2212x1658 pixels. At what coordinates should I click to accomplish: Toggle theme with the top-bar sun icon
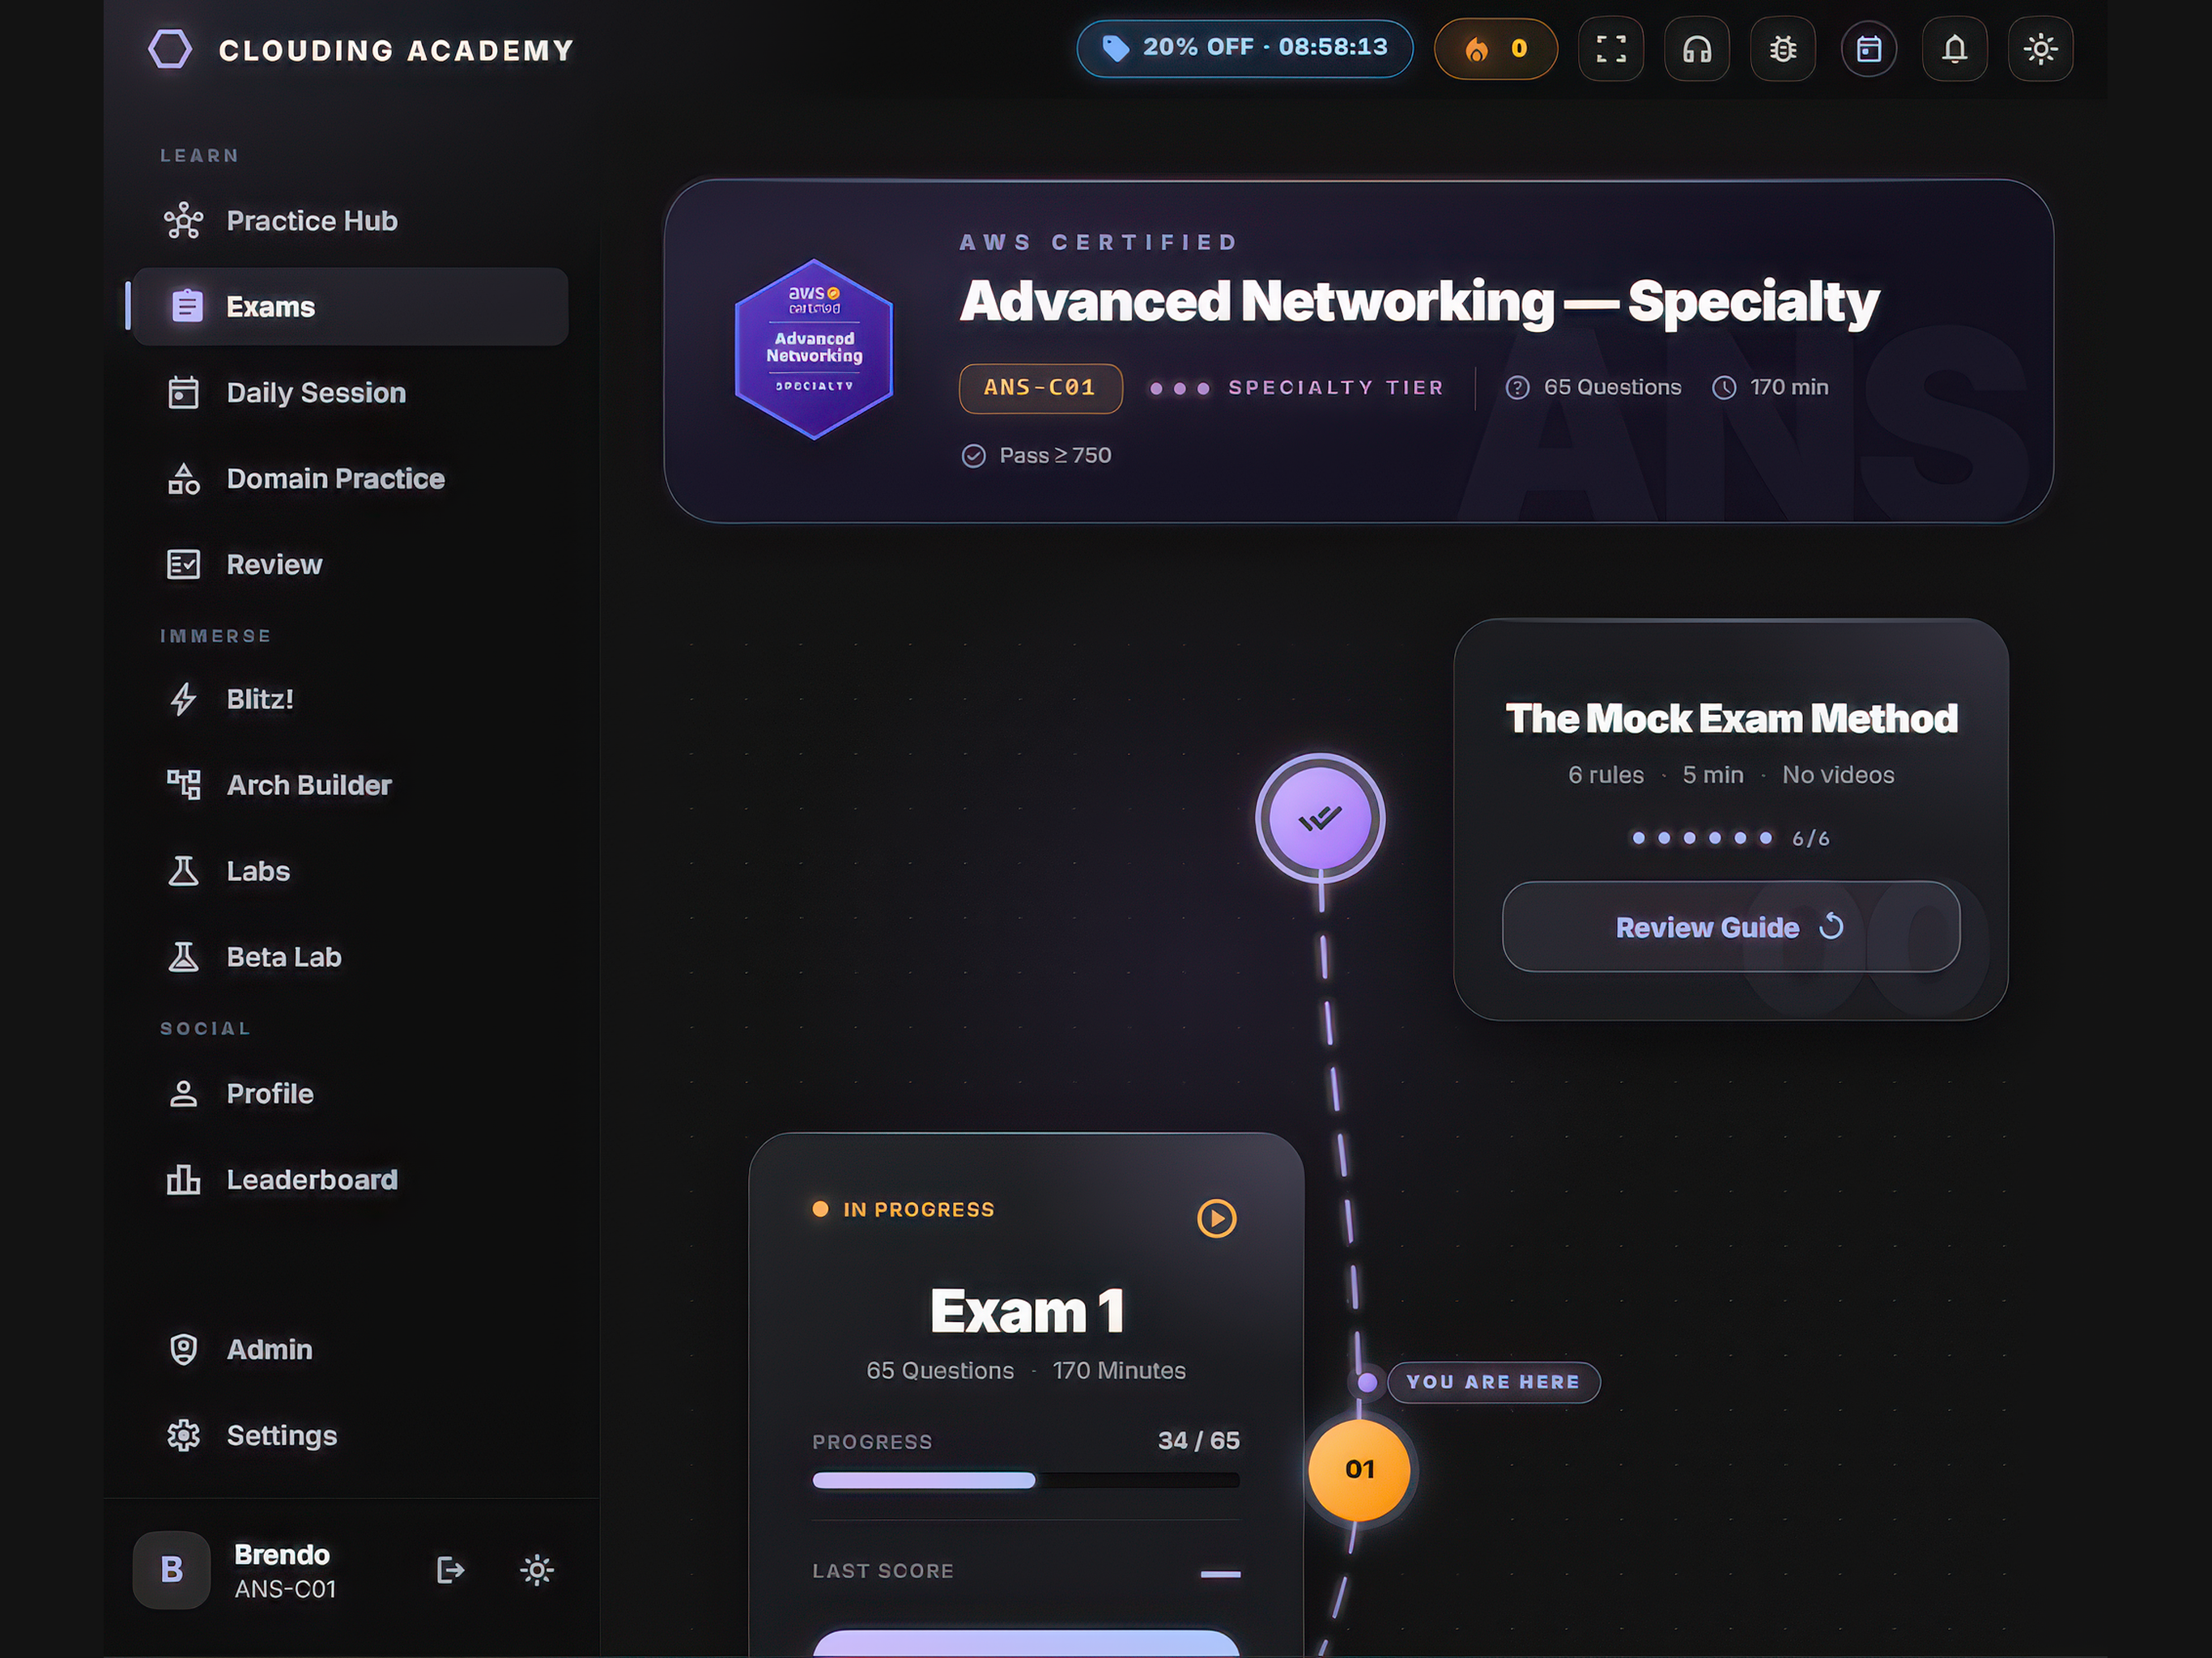(2040, 48)
